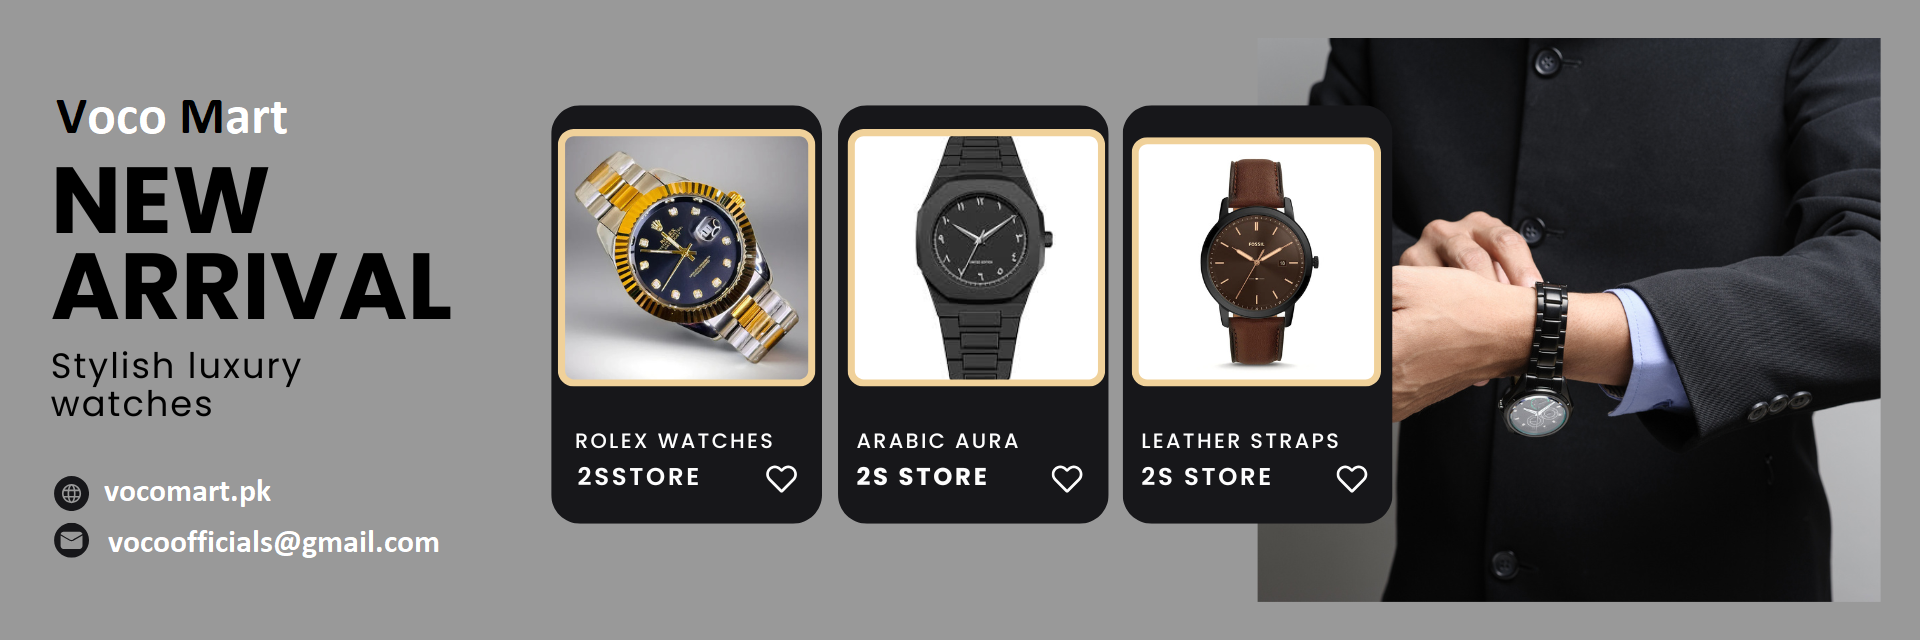Click the LEATHER STRAPS title text

1240,441
